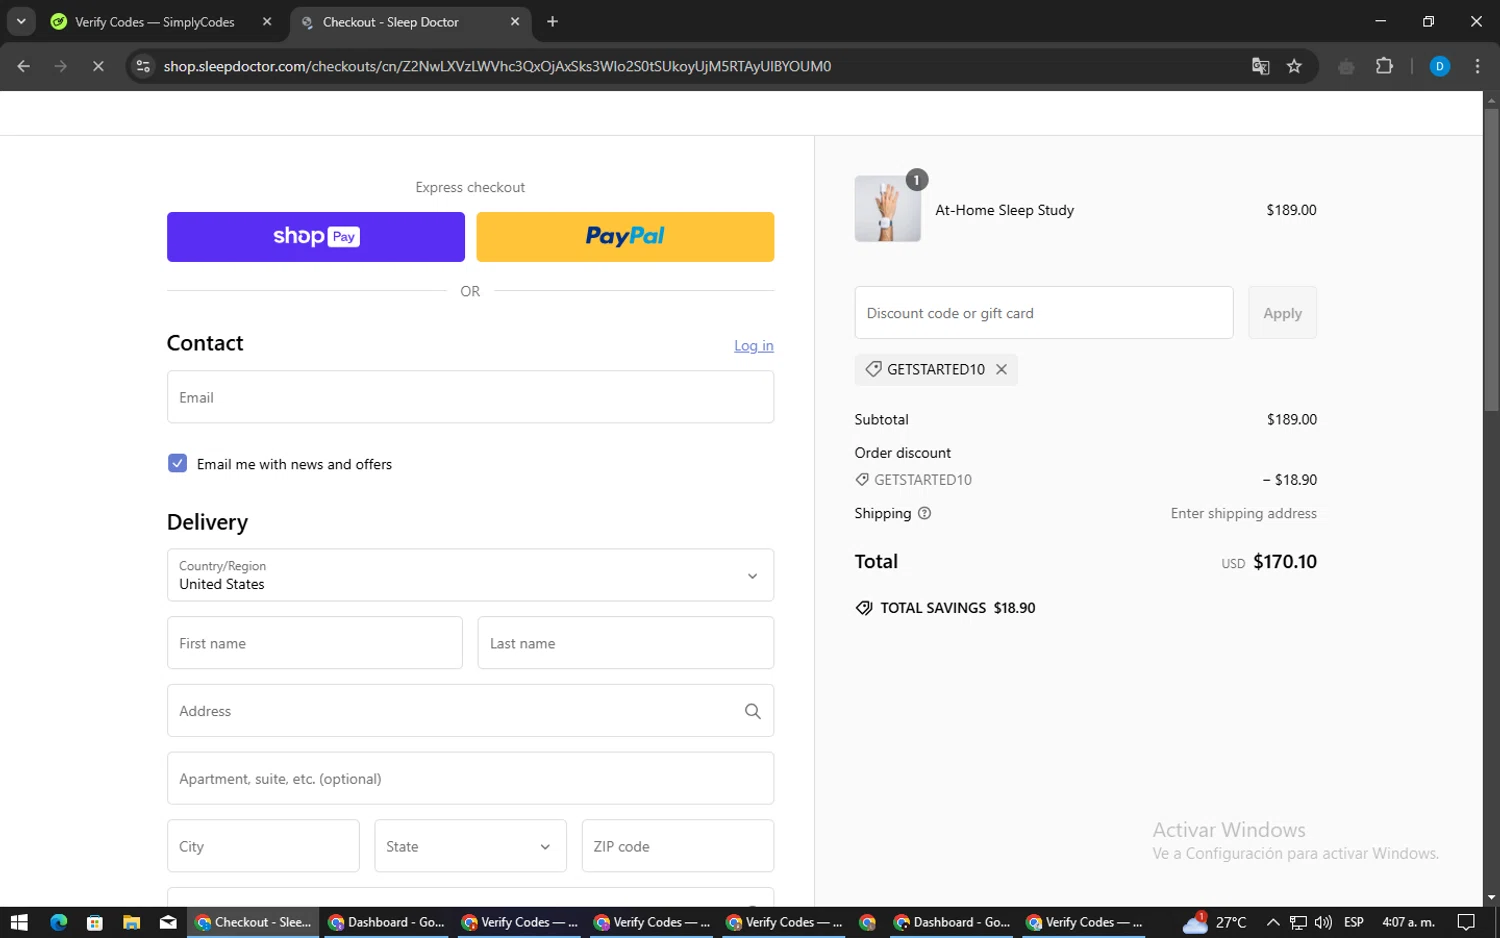The width and height of the screenshot is (1500, 938).
Task: Click weather widget showing 27°C
Action: [x=1215, y=922]
